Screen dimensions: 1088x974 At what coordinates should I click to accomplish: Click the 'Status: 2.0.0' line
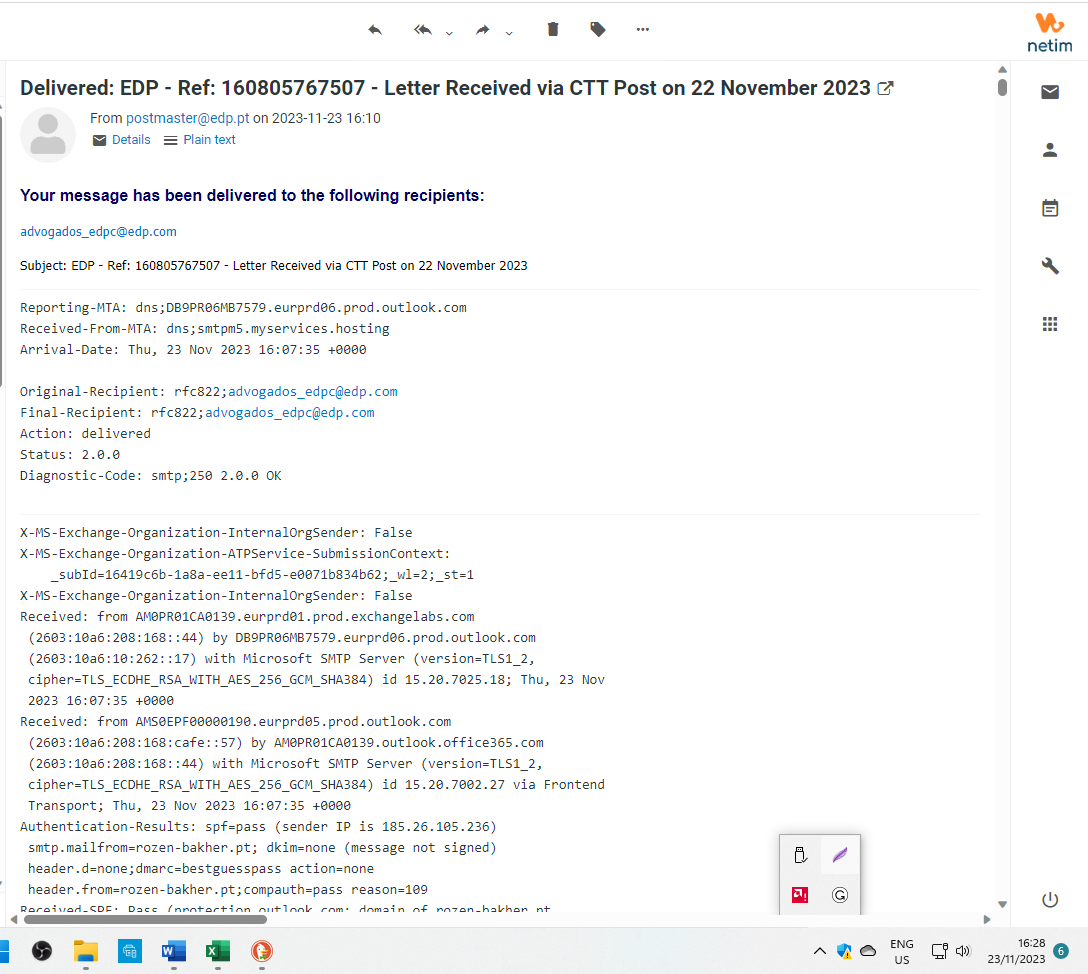point(70,455)
